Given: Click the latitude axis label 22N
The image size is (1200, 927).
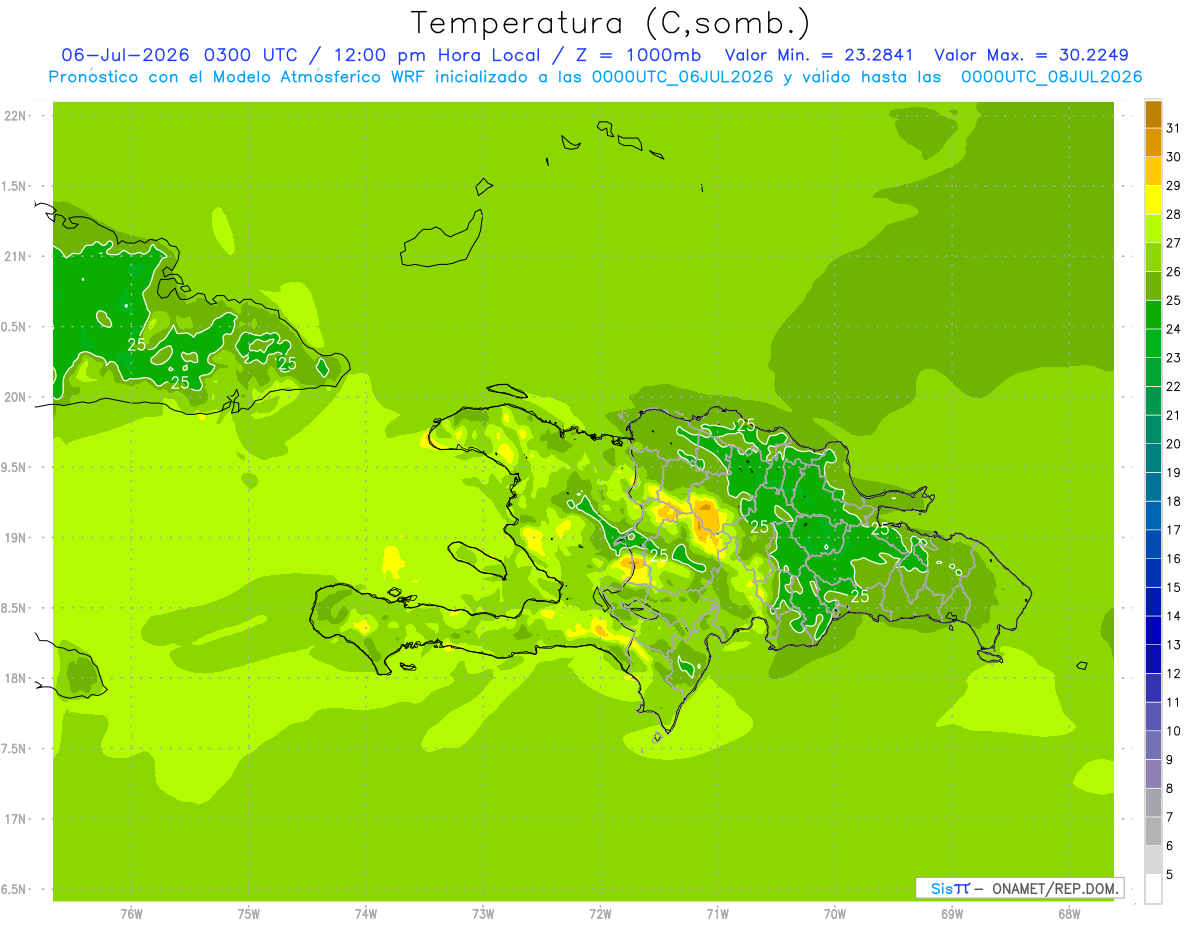Looking at the screenshot, I should [x=17, y=116].
